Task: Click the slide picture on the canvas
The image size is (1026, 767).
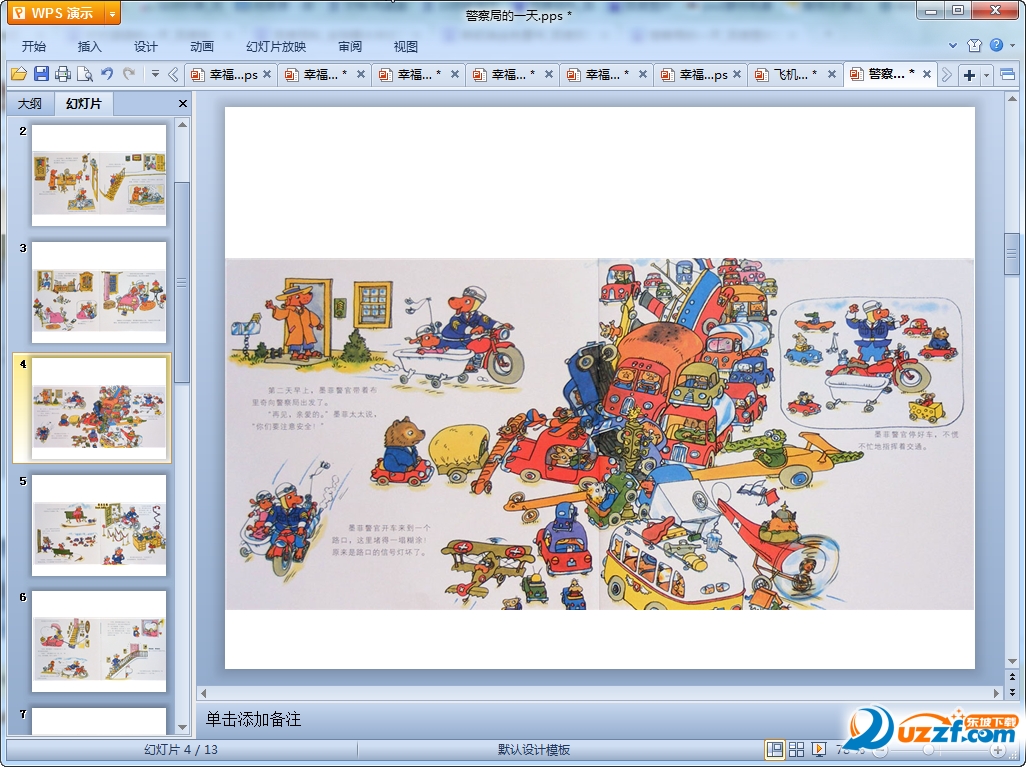Action: [x=599, y=434]
